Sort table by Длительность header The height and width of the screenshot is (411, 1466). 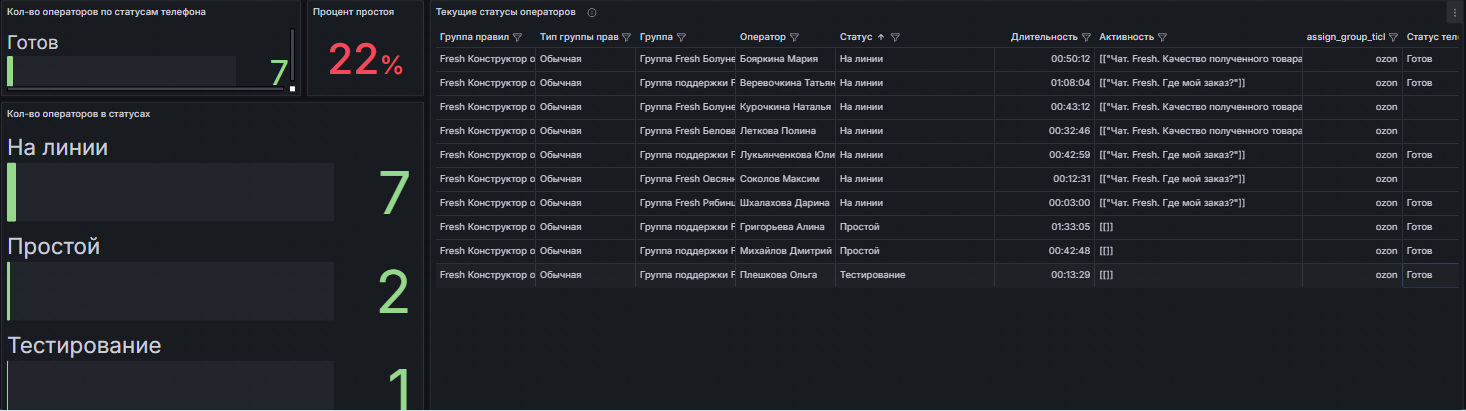(x=1043, y=37)
